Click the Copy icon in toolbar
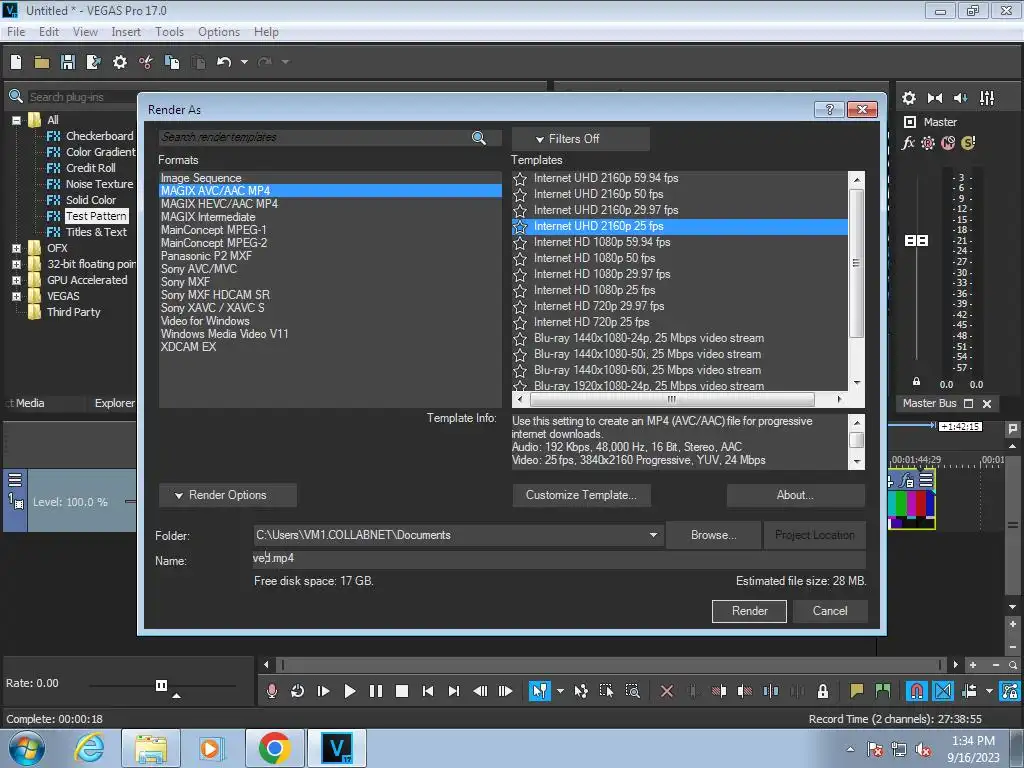 click(172, 62)
